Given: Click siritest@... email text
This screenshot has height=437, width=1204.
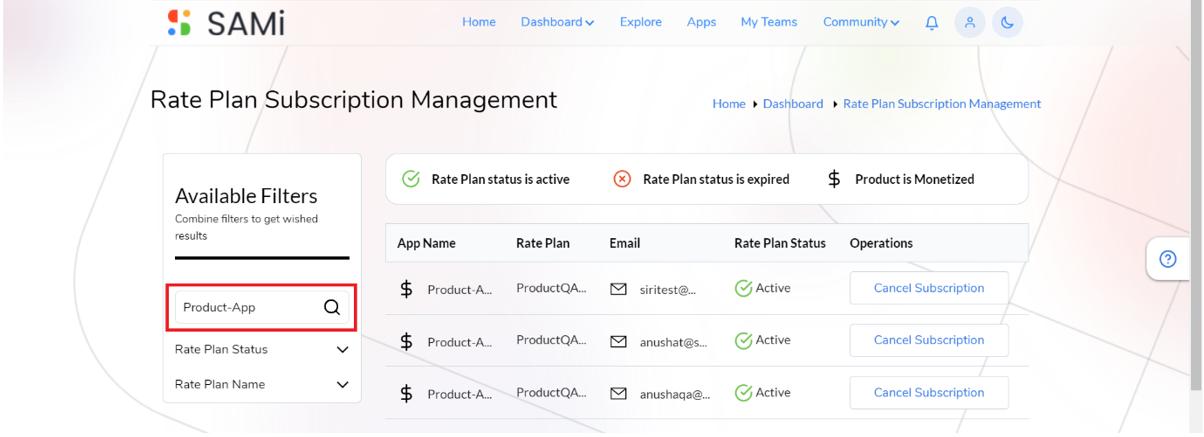Looking at the screenshot, I should pos(668,290).
